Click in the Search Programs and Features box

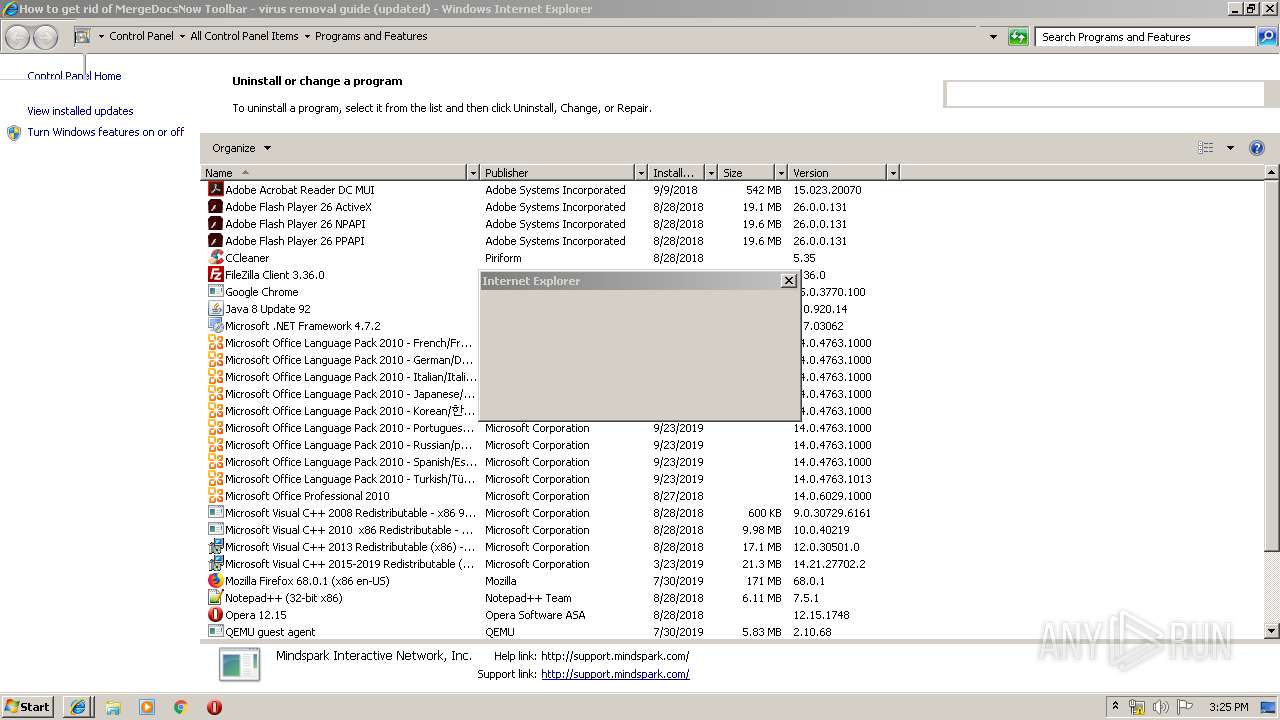coord(1145,37)
